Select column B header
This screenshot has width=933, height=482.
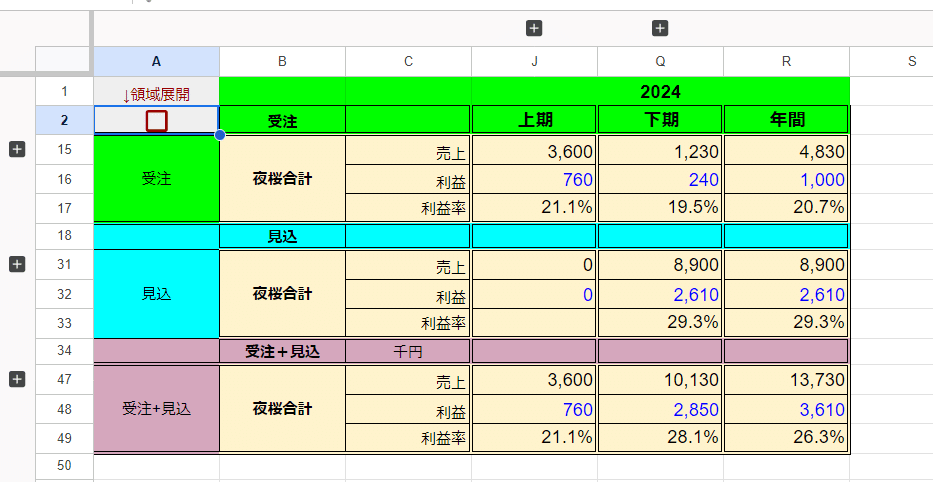(x=282, y=61)
